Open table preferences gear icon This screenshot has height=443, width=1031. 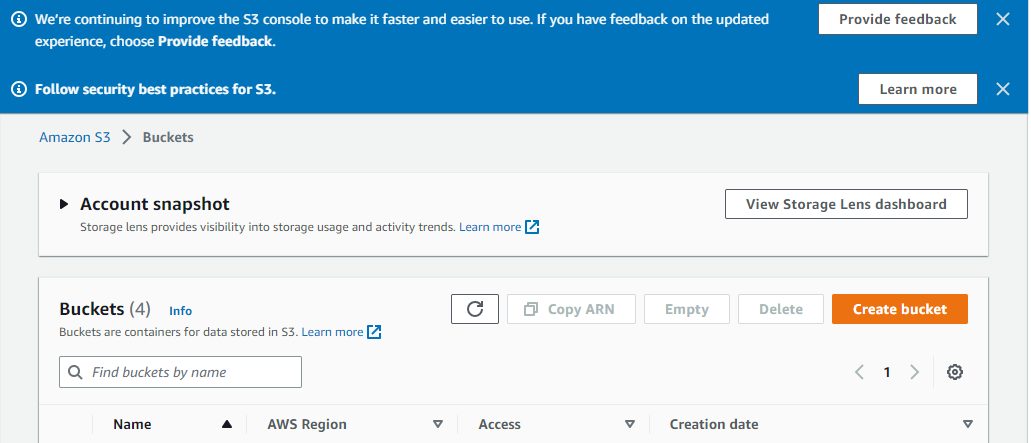tap(955, 372)
